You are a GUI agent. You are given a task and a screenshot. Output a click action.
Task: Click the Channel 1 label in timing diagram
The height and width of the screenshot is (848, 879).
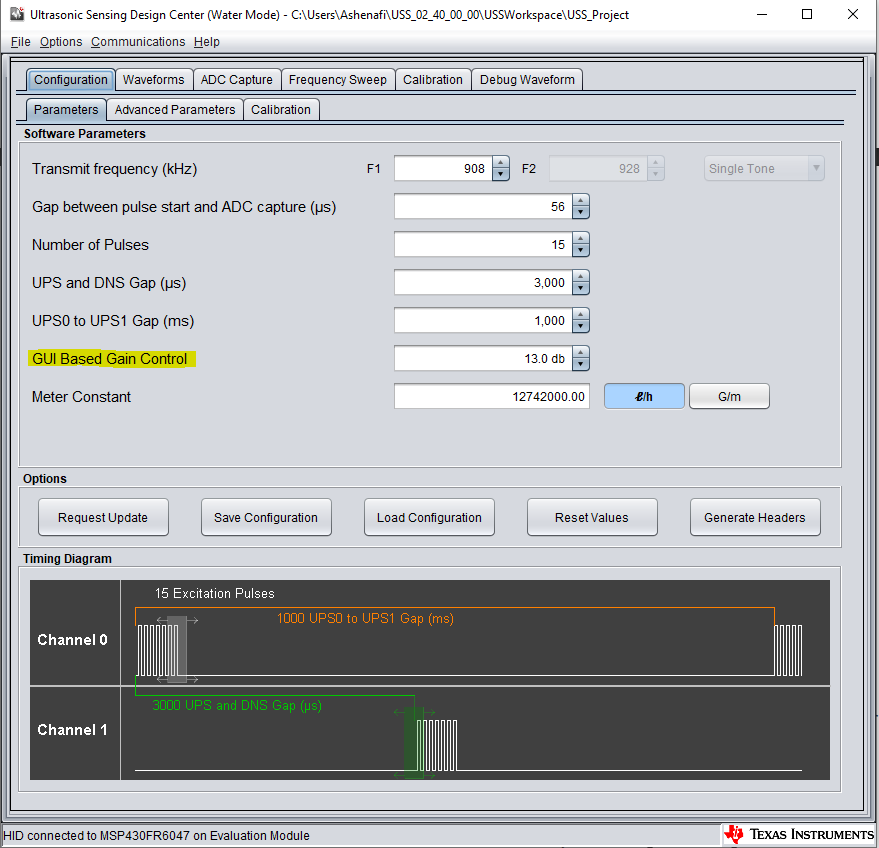click(x=72, y=730)
